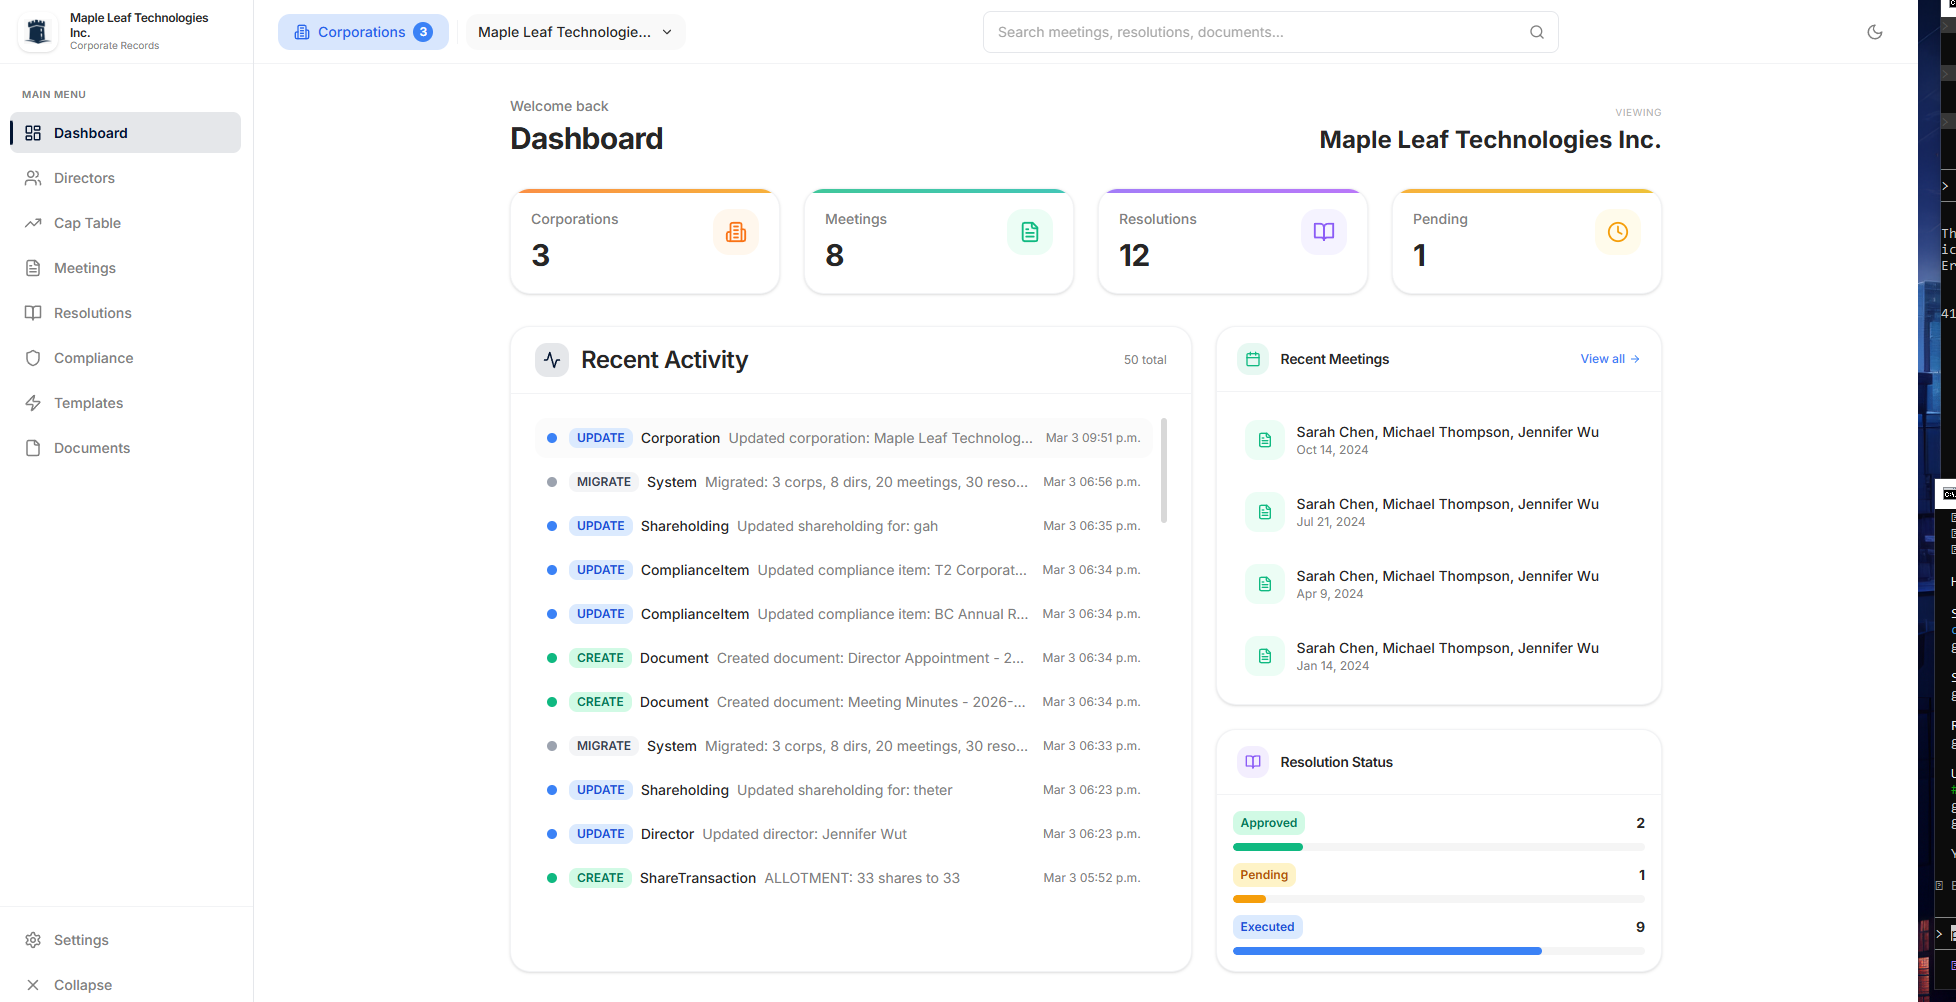Go to Documents in the sidebar
Image resolution: width=1956 pixels, height=1002 pixels.
coord(126,448)
